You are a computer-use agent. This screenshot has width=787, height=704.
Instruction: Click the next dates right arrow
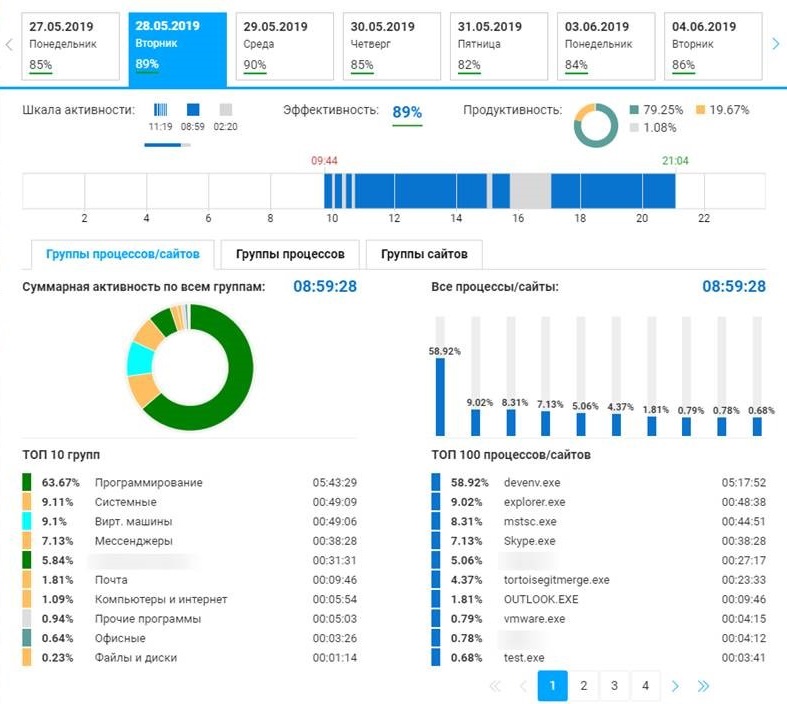(775, 44)
